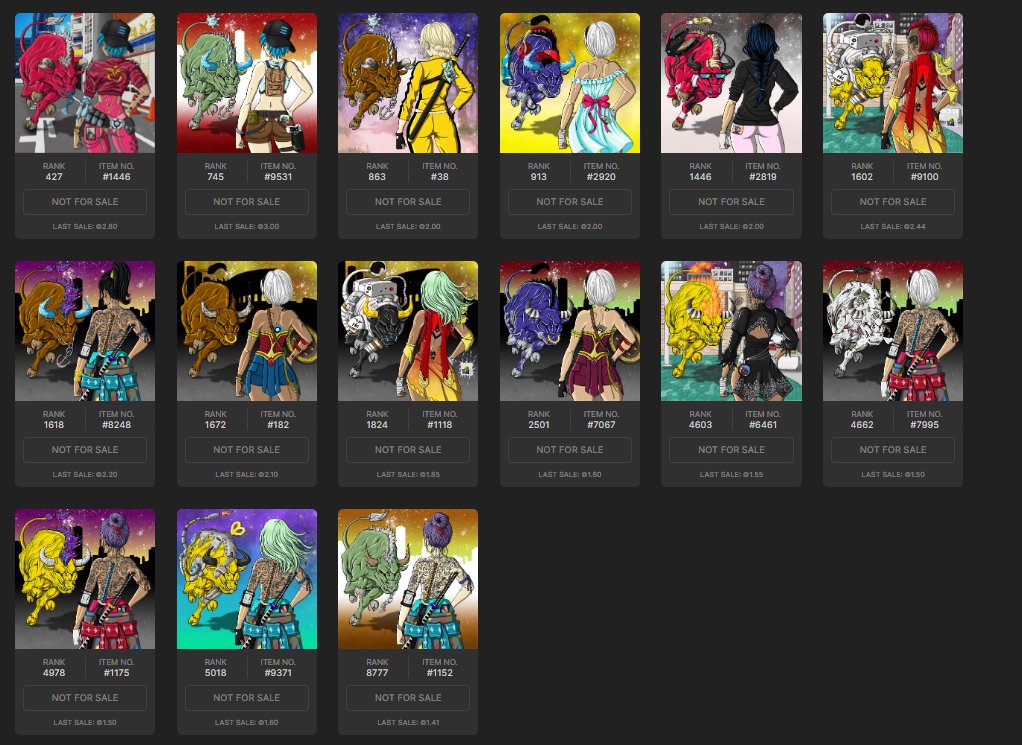Screen dimensions: 1022x745
Task: View the yellow jumpsuit artwork of item #38
Action: [x=408, y=83]
